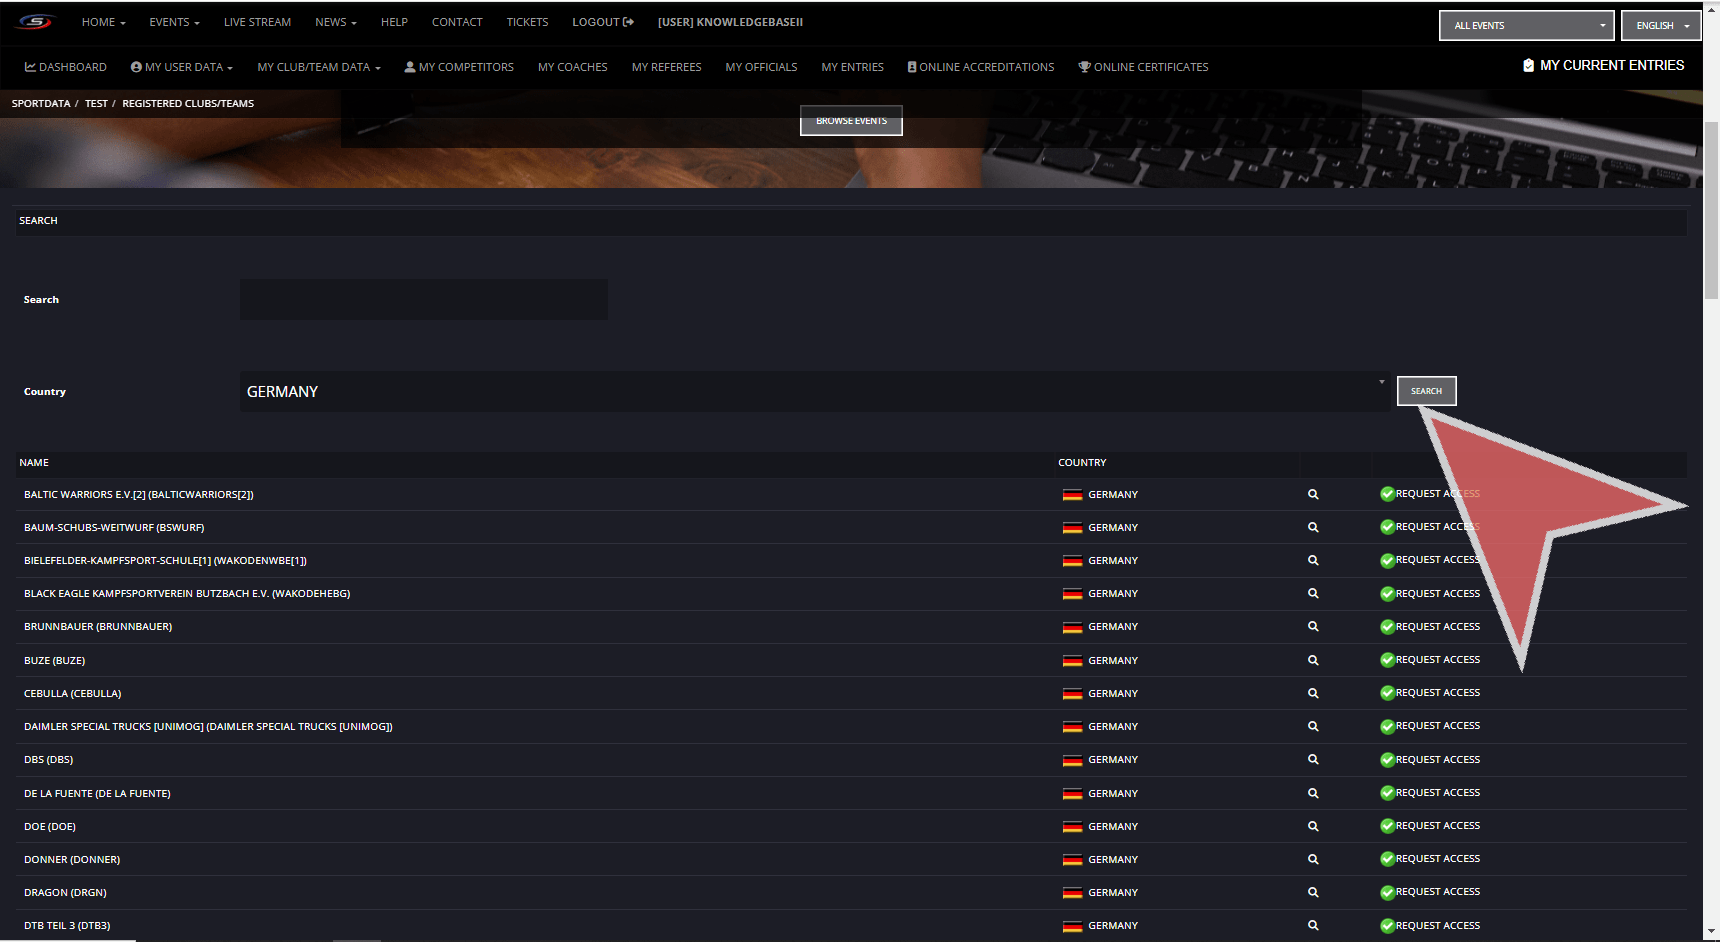1721x942 pixels.
Task: Expand the Home dropdown menu
Action: (103, 22)
